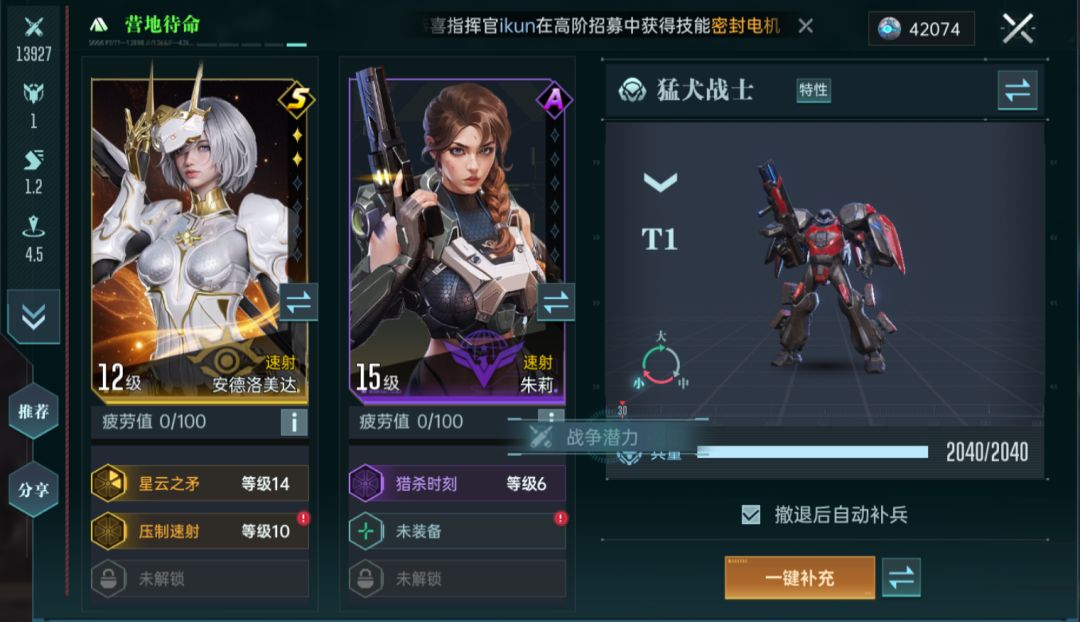
Task: Click the troop size cycle icon
Action: 661,364
